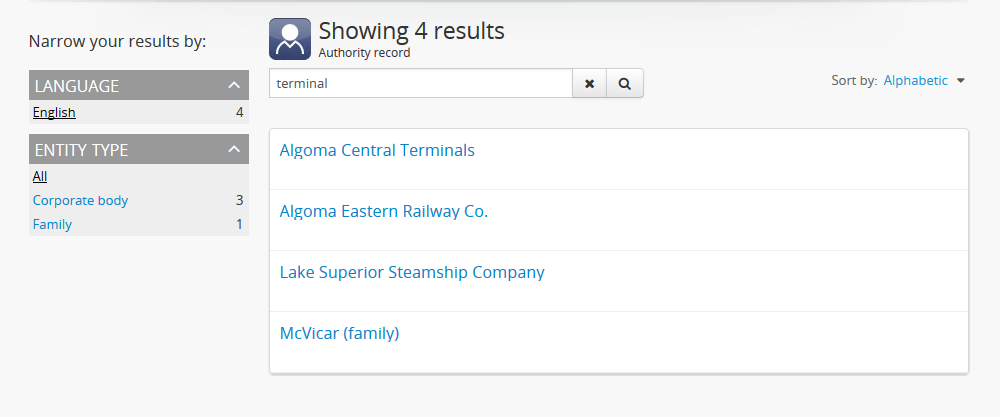
Task: Collapse the Entity Type facet chevron
Action: pos(234,150)
